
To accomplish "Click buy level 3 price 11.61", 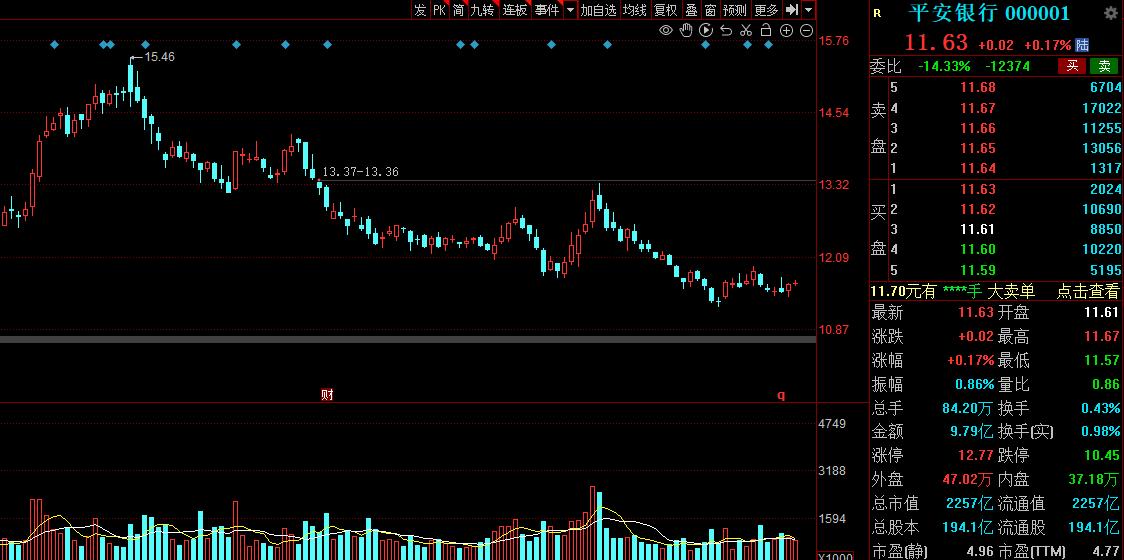I will click(978, 229).
